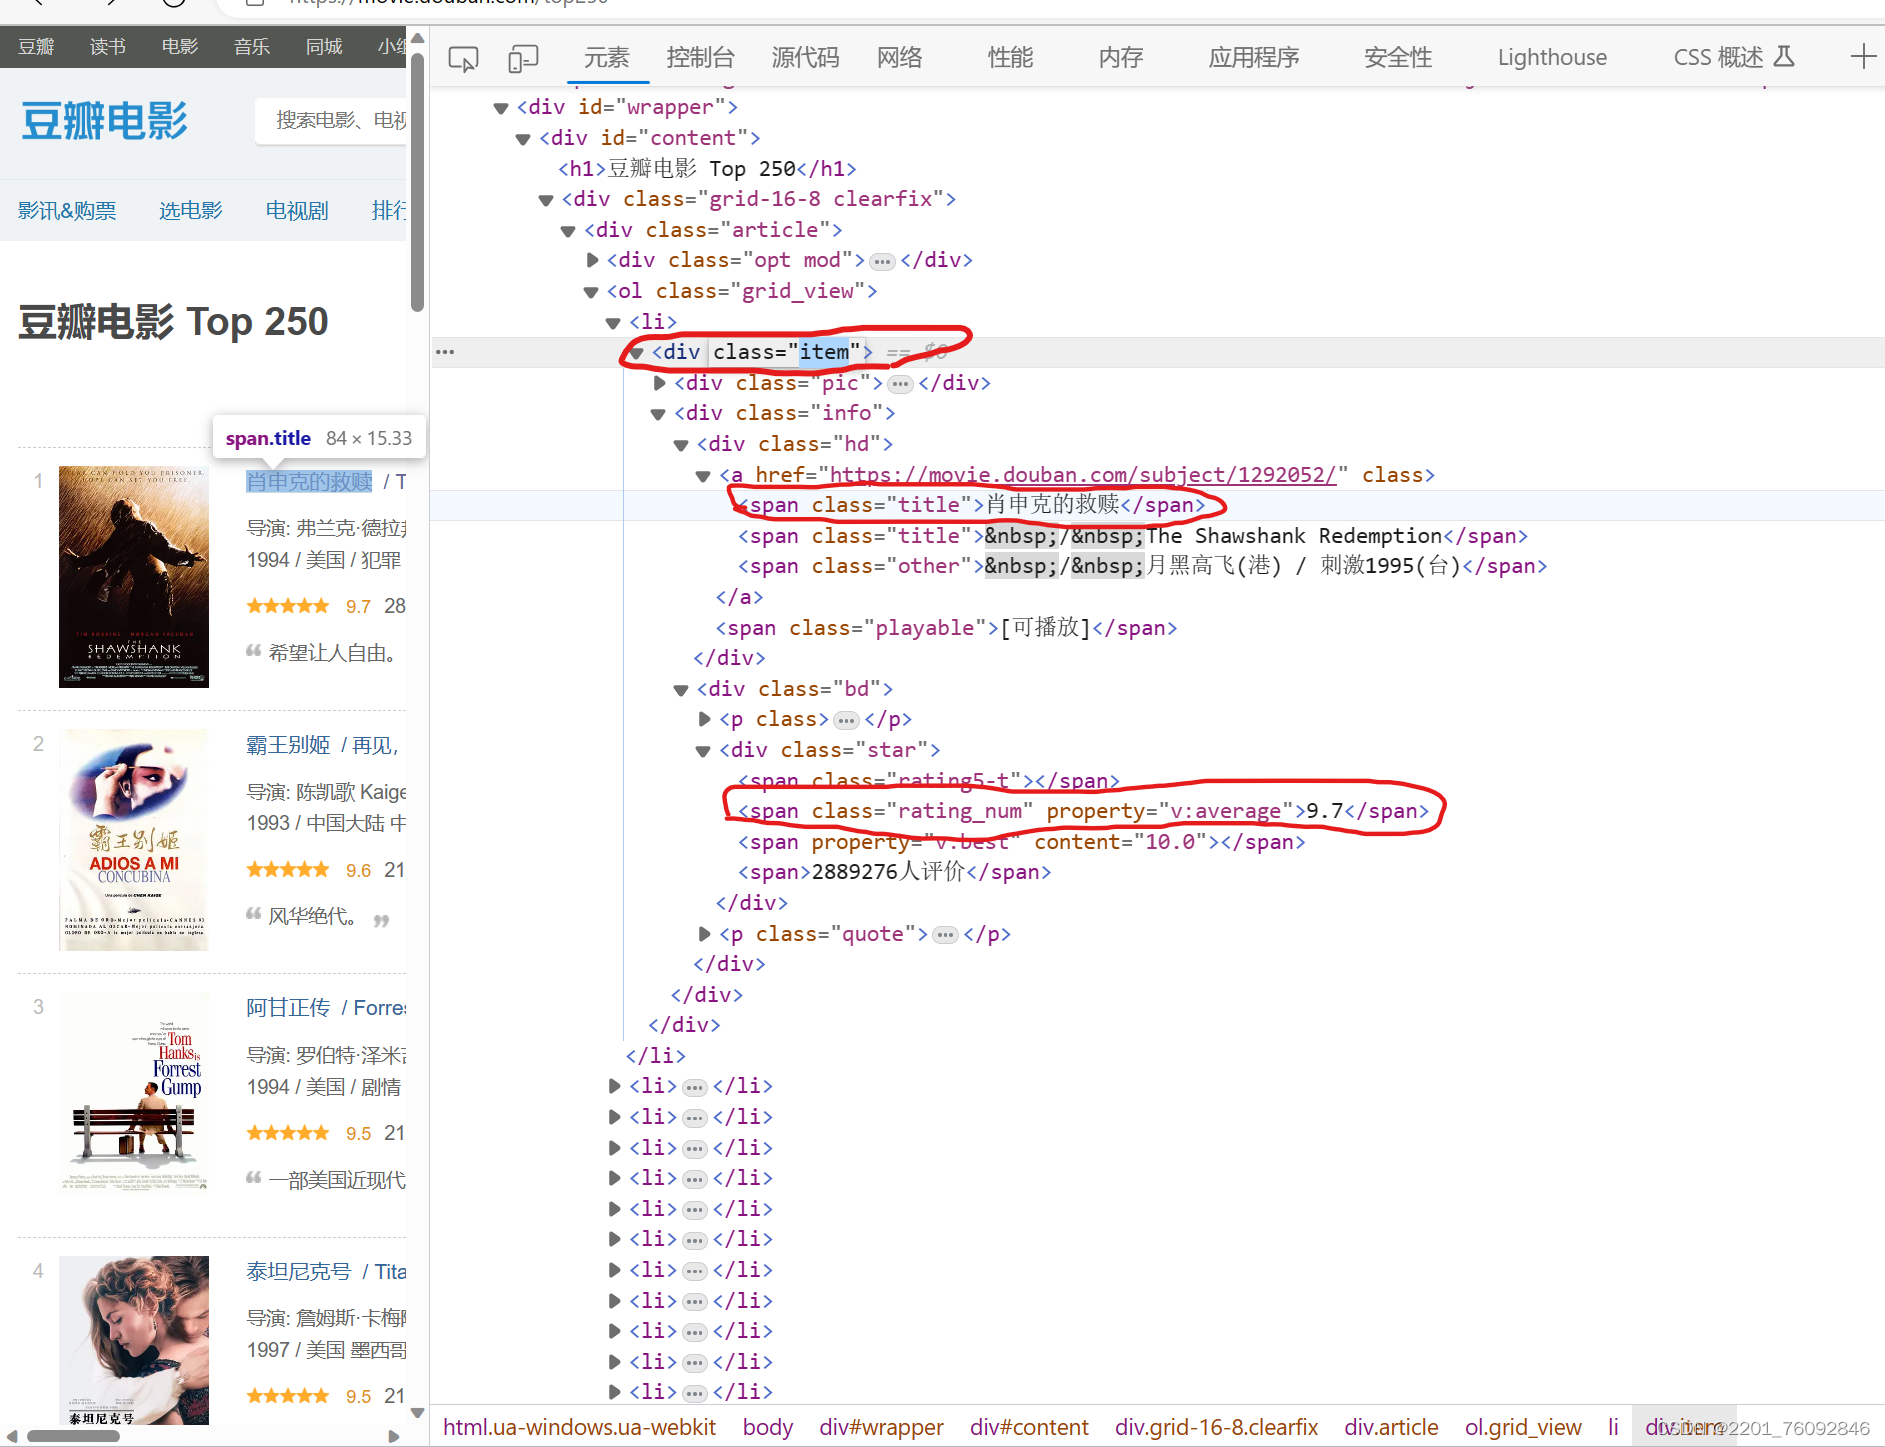Select the rating_num 9.7 span row
Viewport: 1885px width, 1447px height.
pos(1084,811)
